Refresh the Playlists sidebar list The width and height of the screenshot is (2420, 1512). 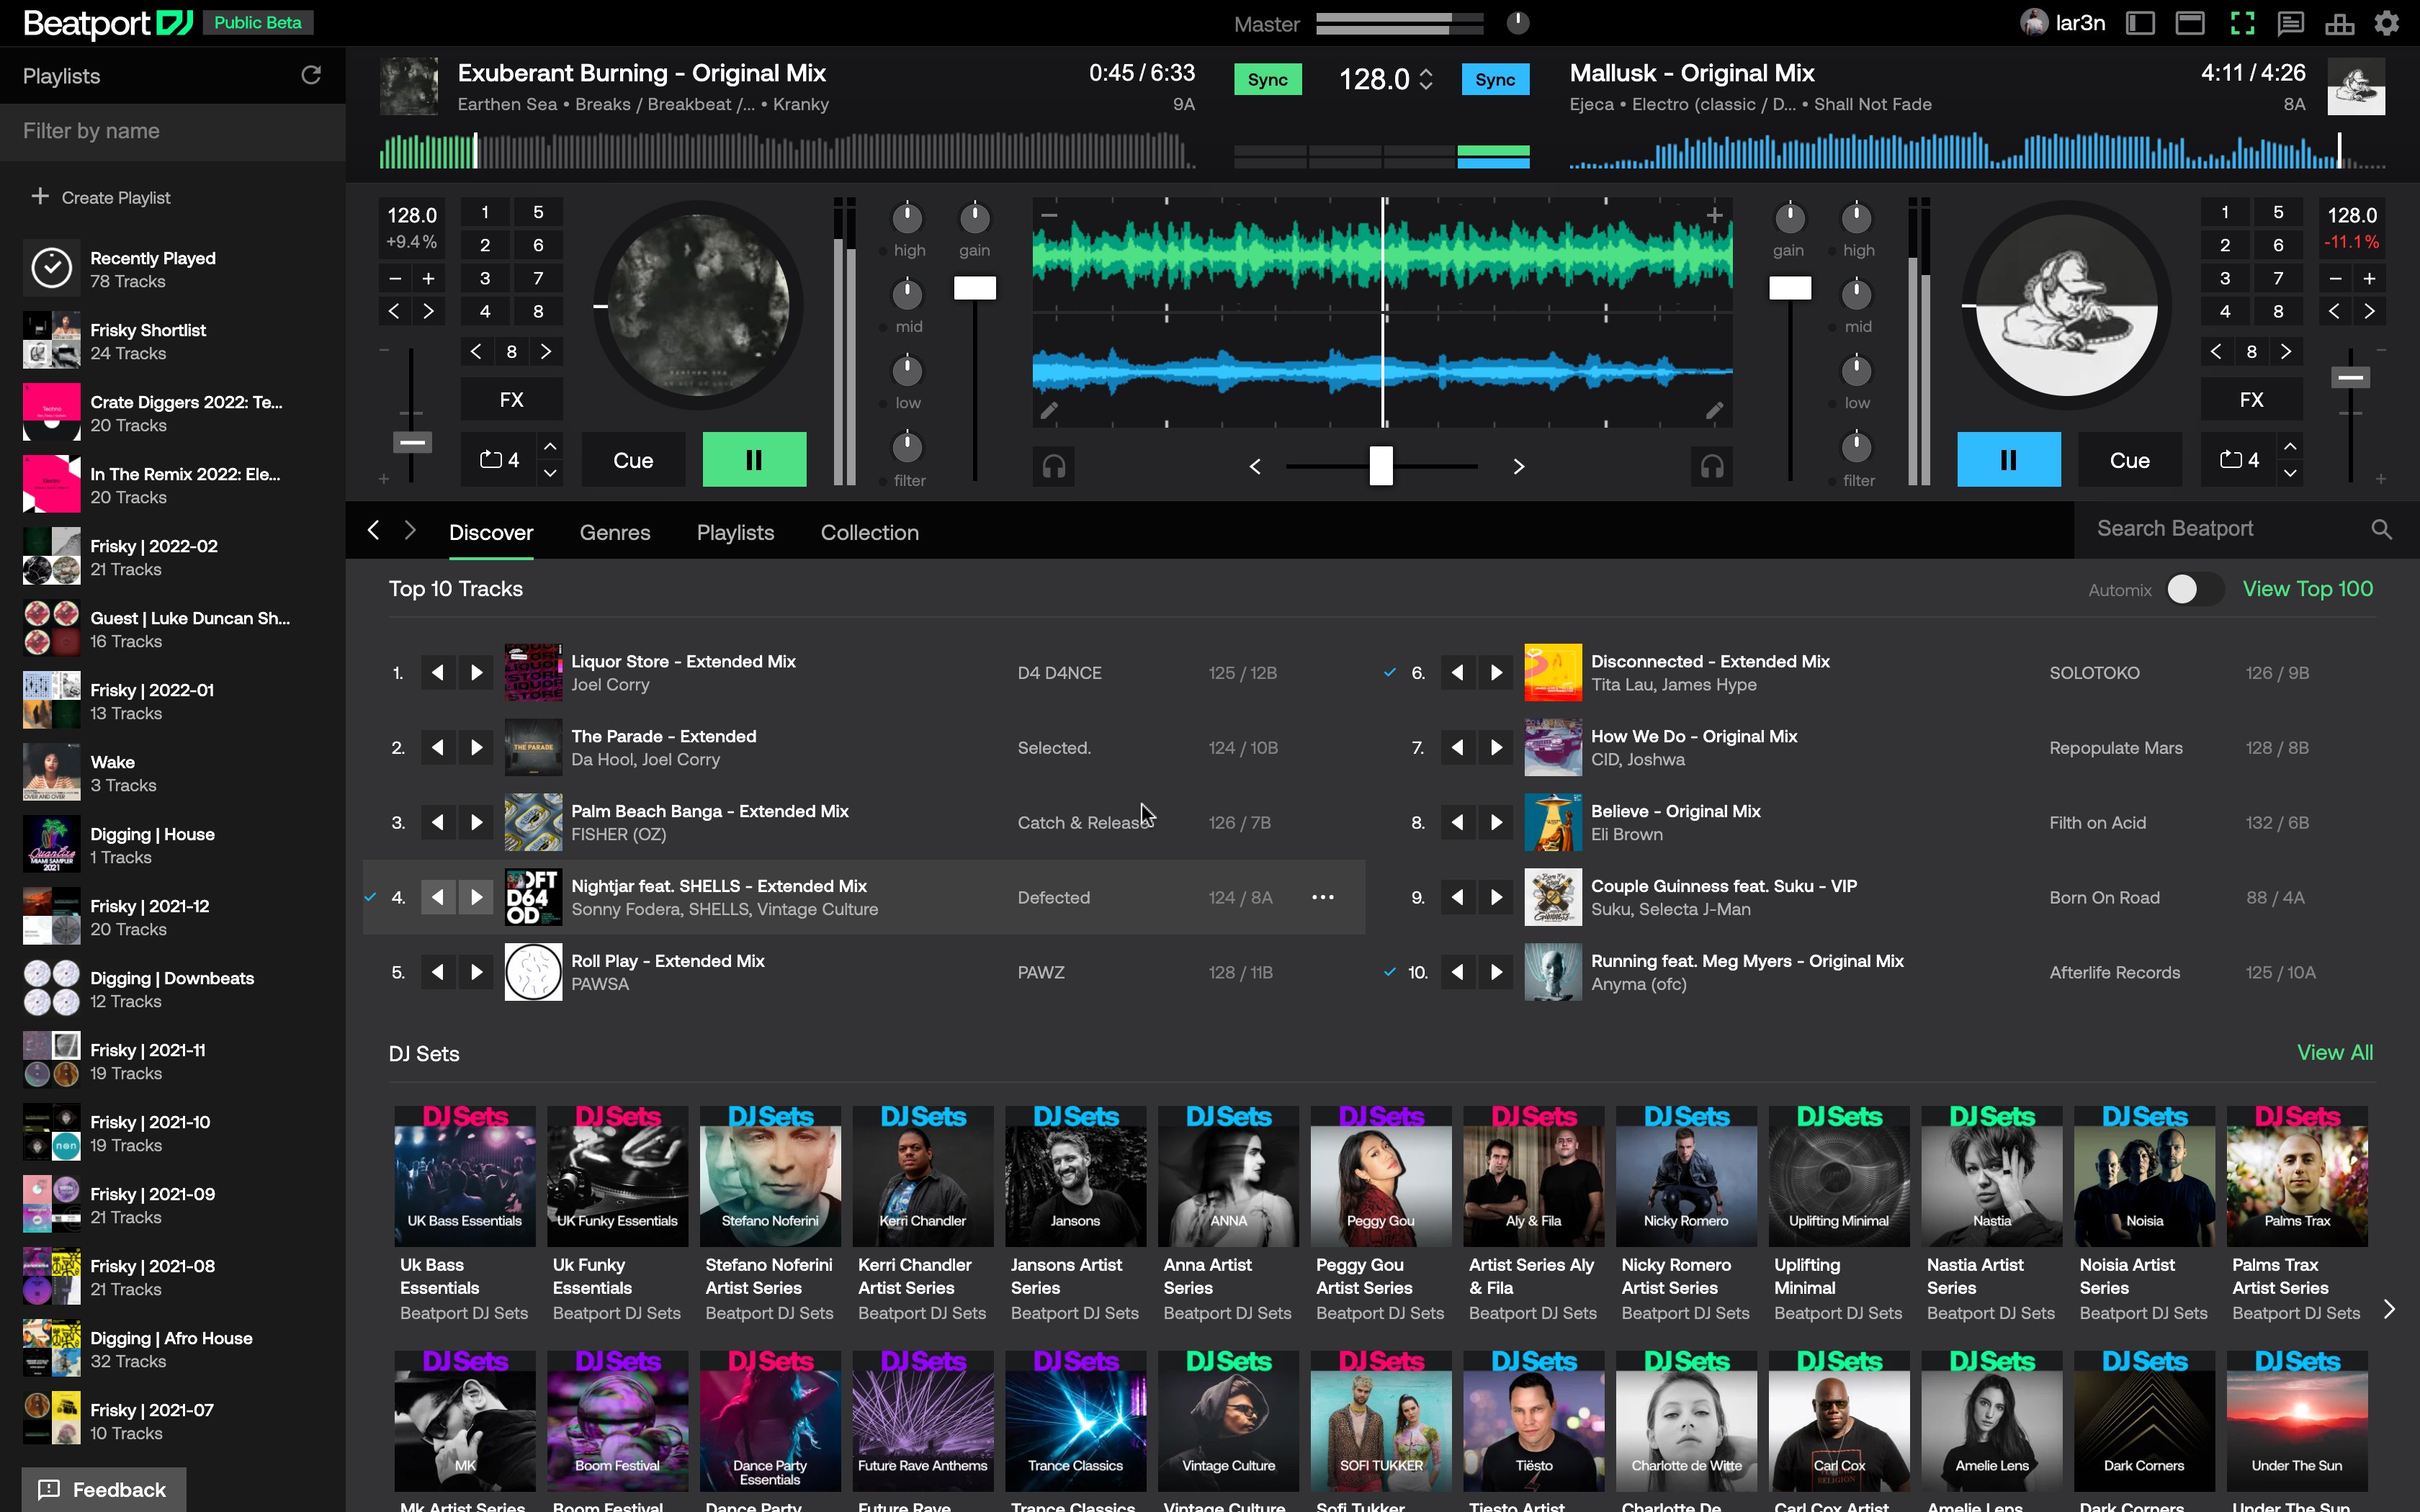(311, 76)
